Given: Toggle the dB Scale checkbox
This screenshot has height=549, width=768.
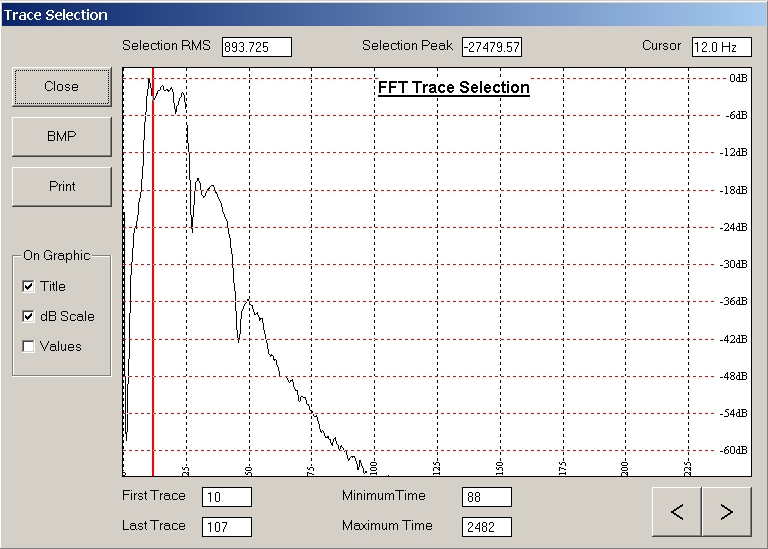Looking at the screenshot, I should 28,316.
